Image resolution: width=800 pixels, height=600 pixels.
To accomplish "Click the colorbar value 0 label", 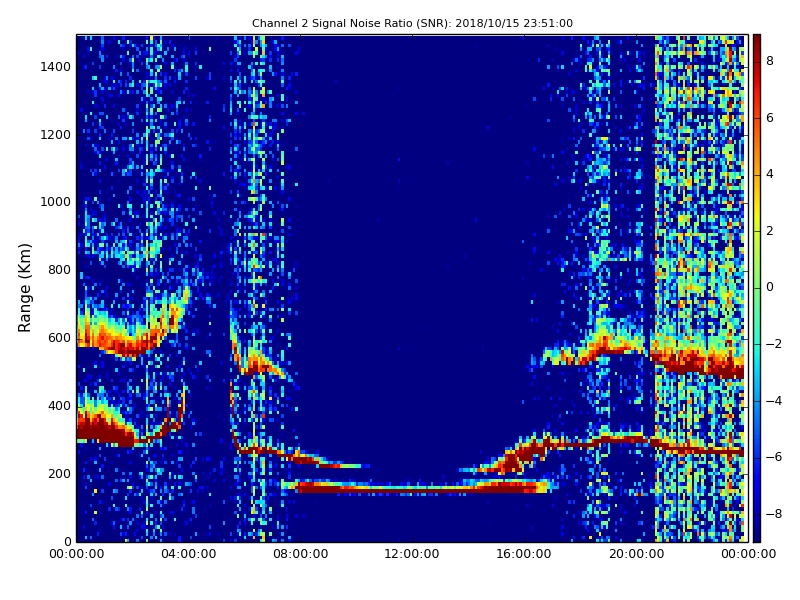I will (770, 287).
